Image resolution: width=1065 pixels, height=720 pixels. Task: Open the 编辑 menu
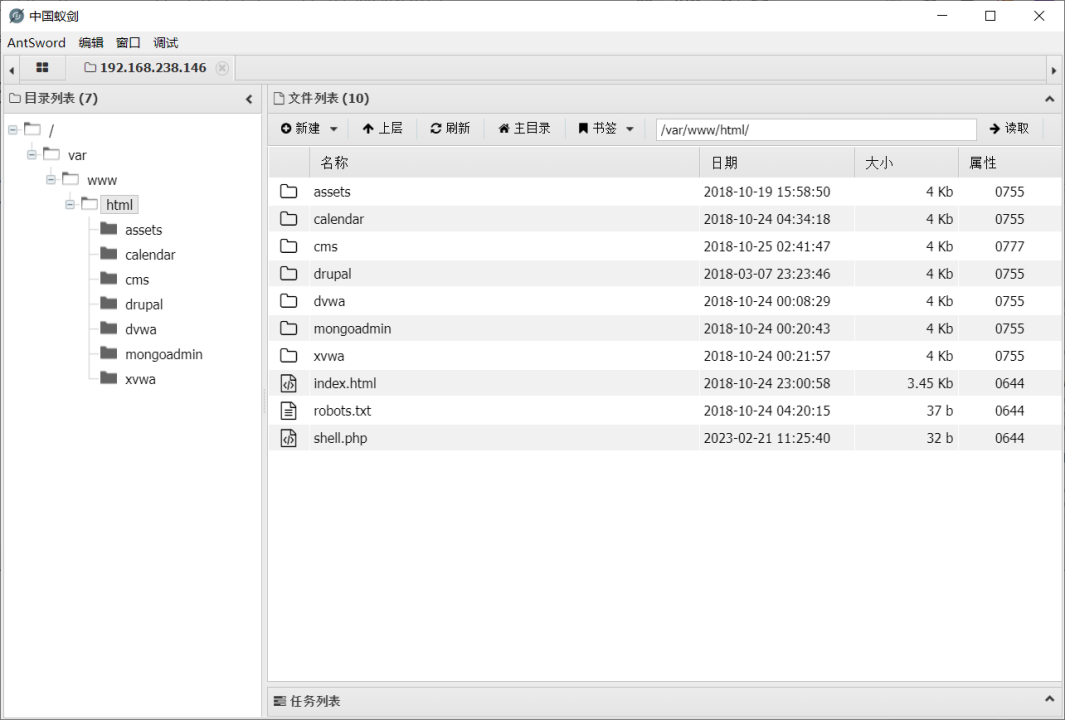coord(91,43)
